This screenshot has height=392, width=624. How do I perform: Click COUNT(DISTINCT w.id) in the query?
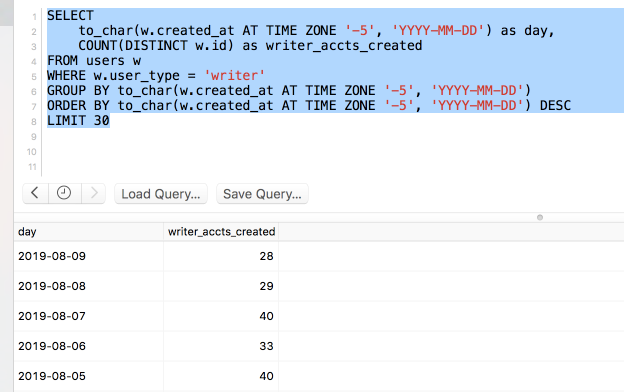pos(156,45)
